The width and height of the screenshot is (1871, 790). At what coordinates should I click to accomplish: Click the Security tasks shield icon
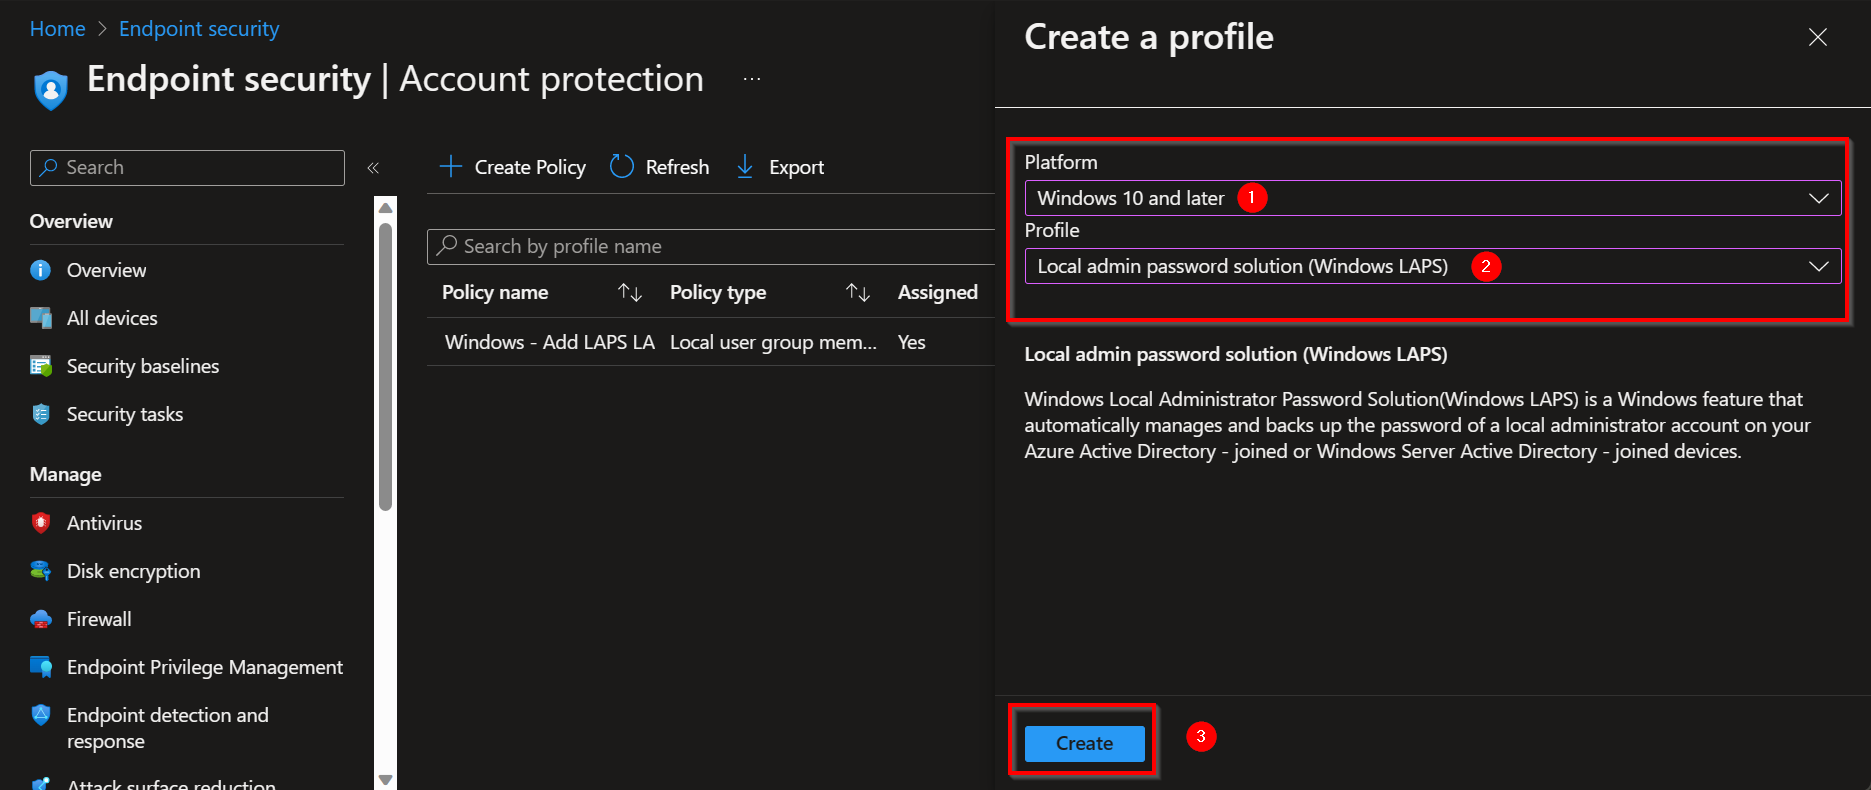pos(41,414)
